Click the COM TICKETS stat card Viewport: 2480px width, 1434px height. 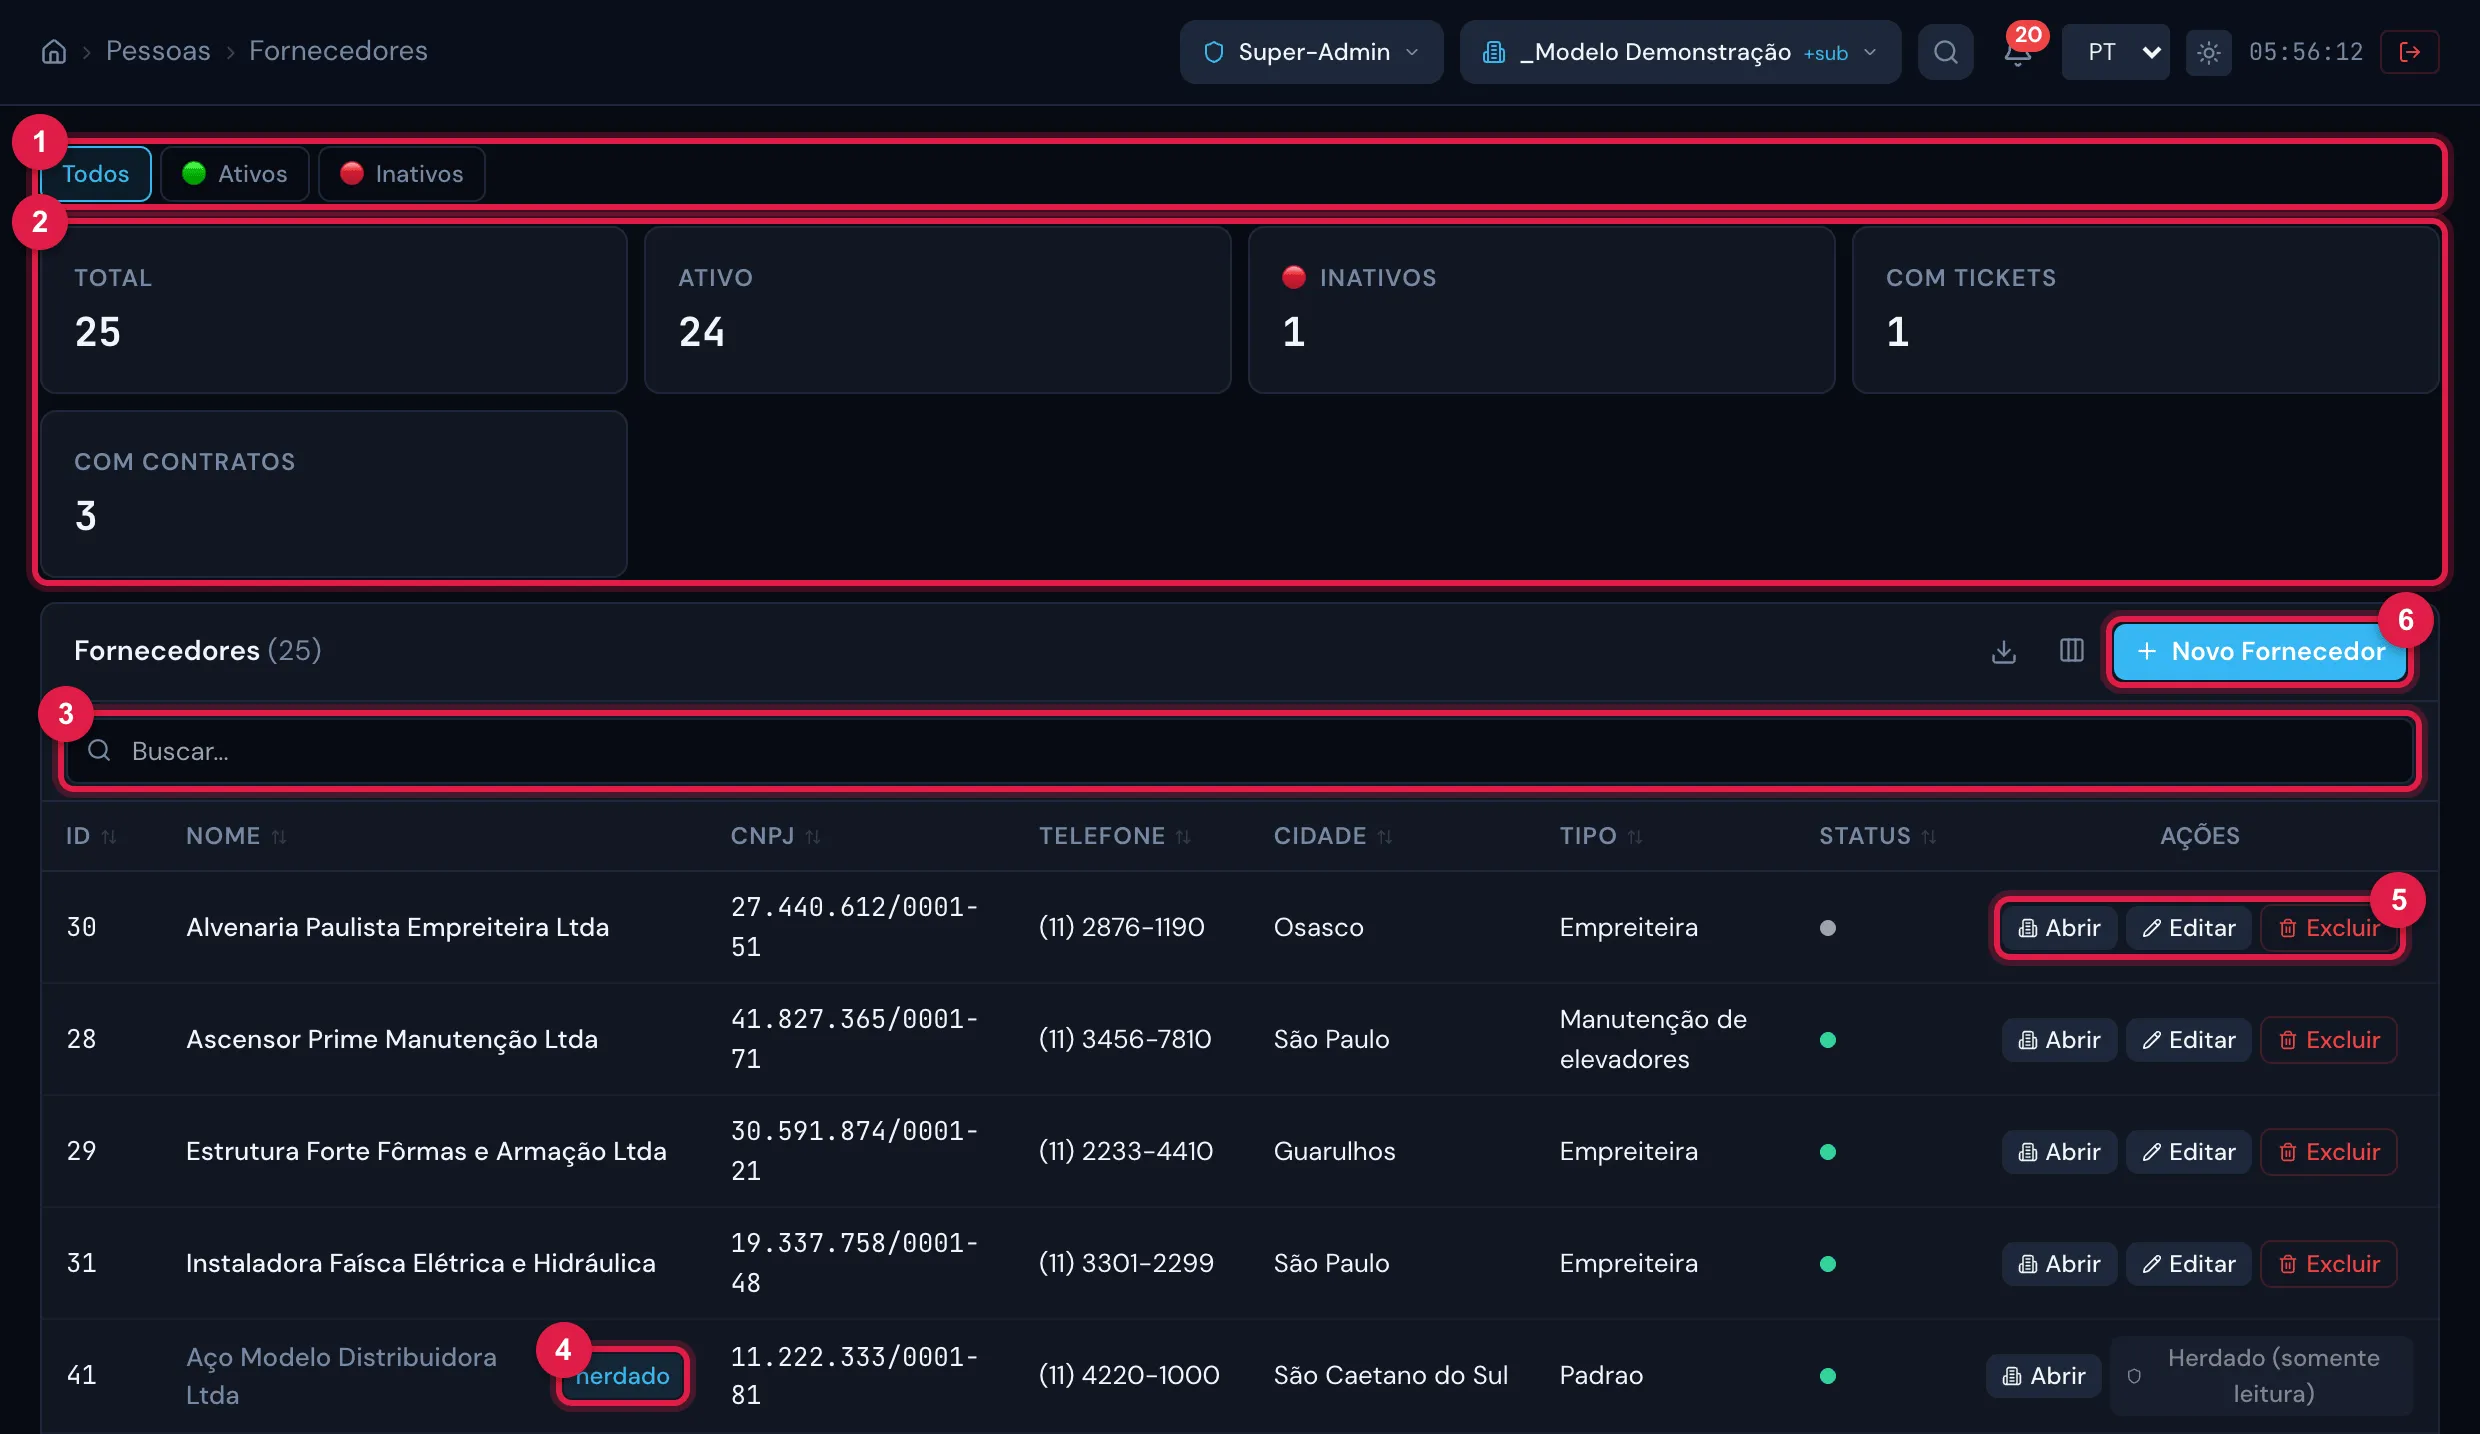tap(2145, 310)
